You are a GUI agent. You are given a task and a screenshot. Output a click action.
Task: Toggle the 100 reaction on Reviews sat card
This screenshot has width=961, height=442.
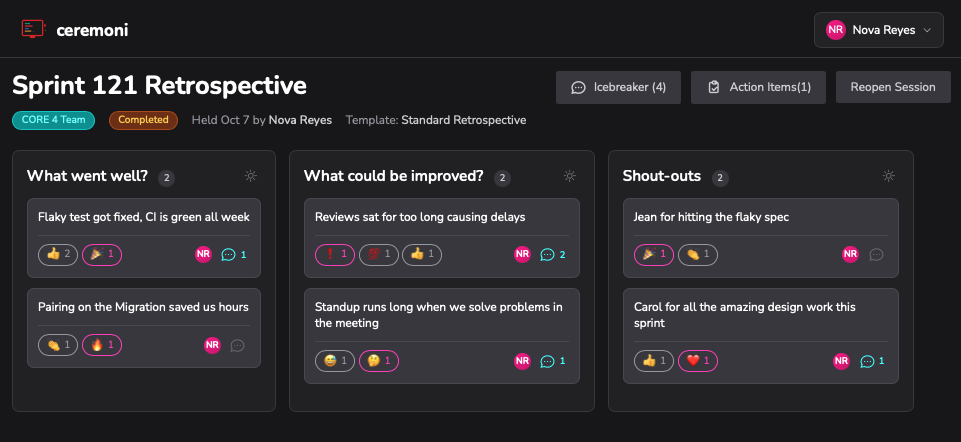[379, 254]
